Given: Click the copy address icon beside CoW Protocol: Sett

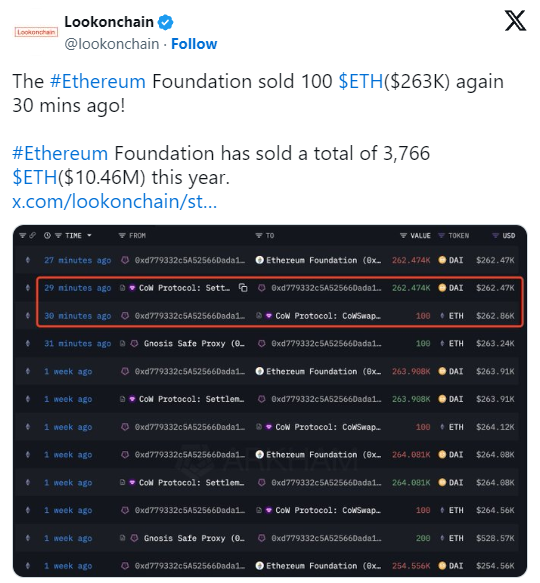Looking at the screenshot, I should tap(243, 288).
